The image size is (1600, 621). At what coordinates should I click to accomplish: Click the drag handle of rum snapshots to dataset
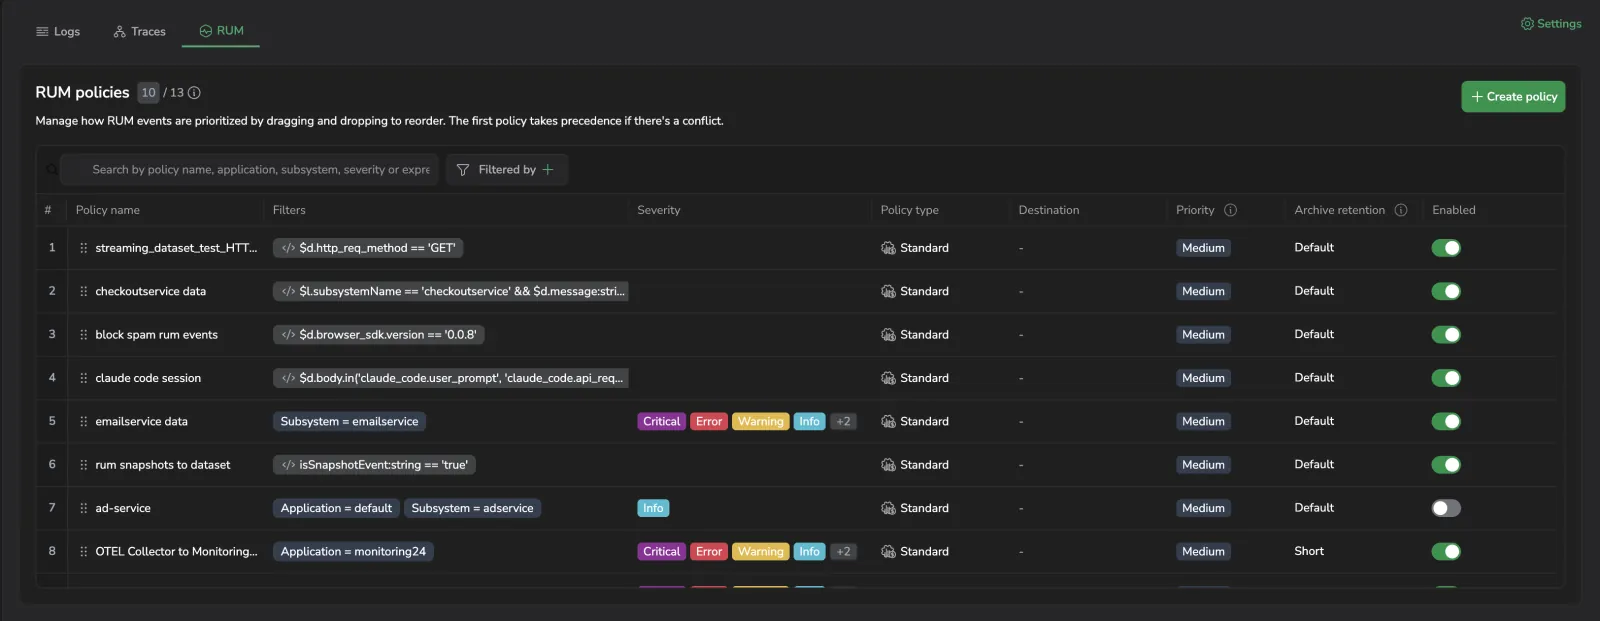[x=83, y=465]
